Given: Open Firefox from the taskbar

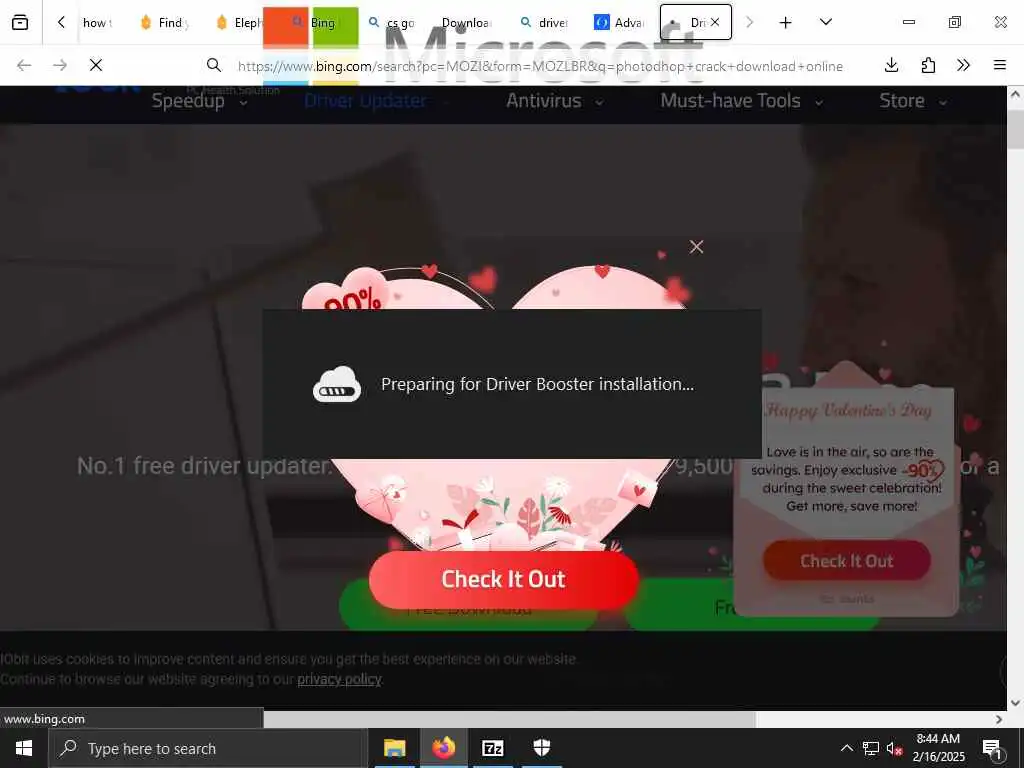Looking at the screenshot, I should point(443,748).
